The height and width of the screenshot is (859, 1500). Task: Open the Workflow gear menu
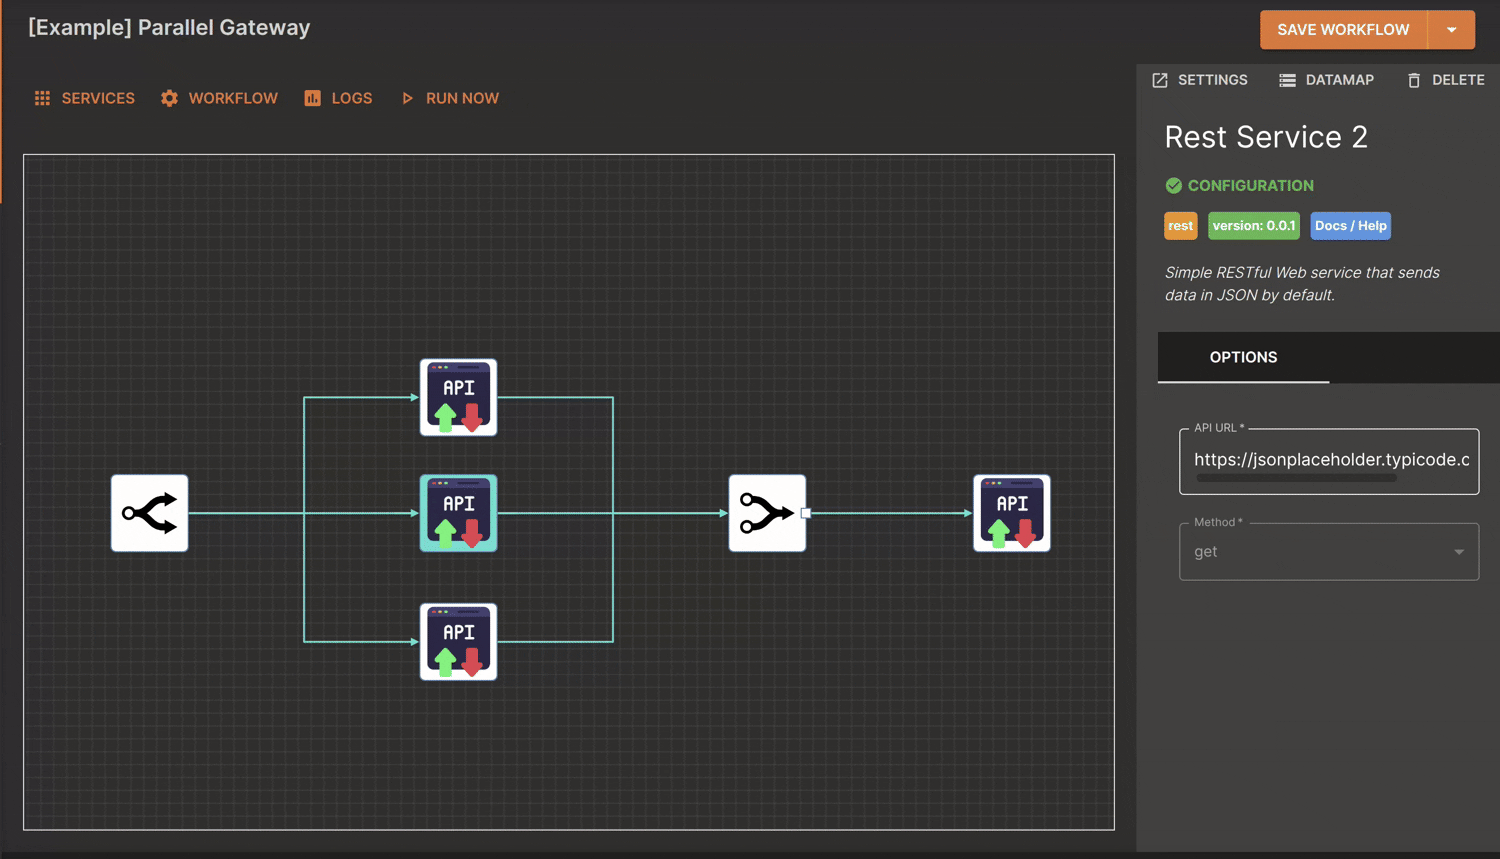(x=219, y=98)
